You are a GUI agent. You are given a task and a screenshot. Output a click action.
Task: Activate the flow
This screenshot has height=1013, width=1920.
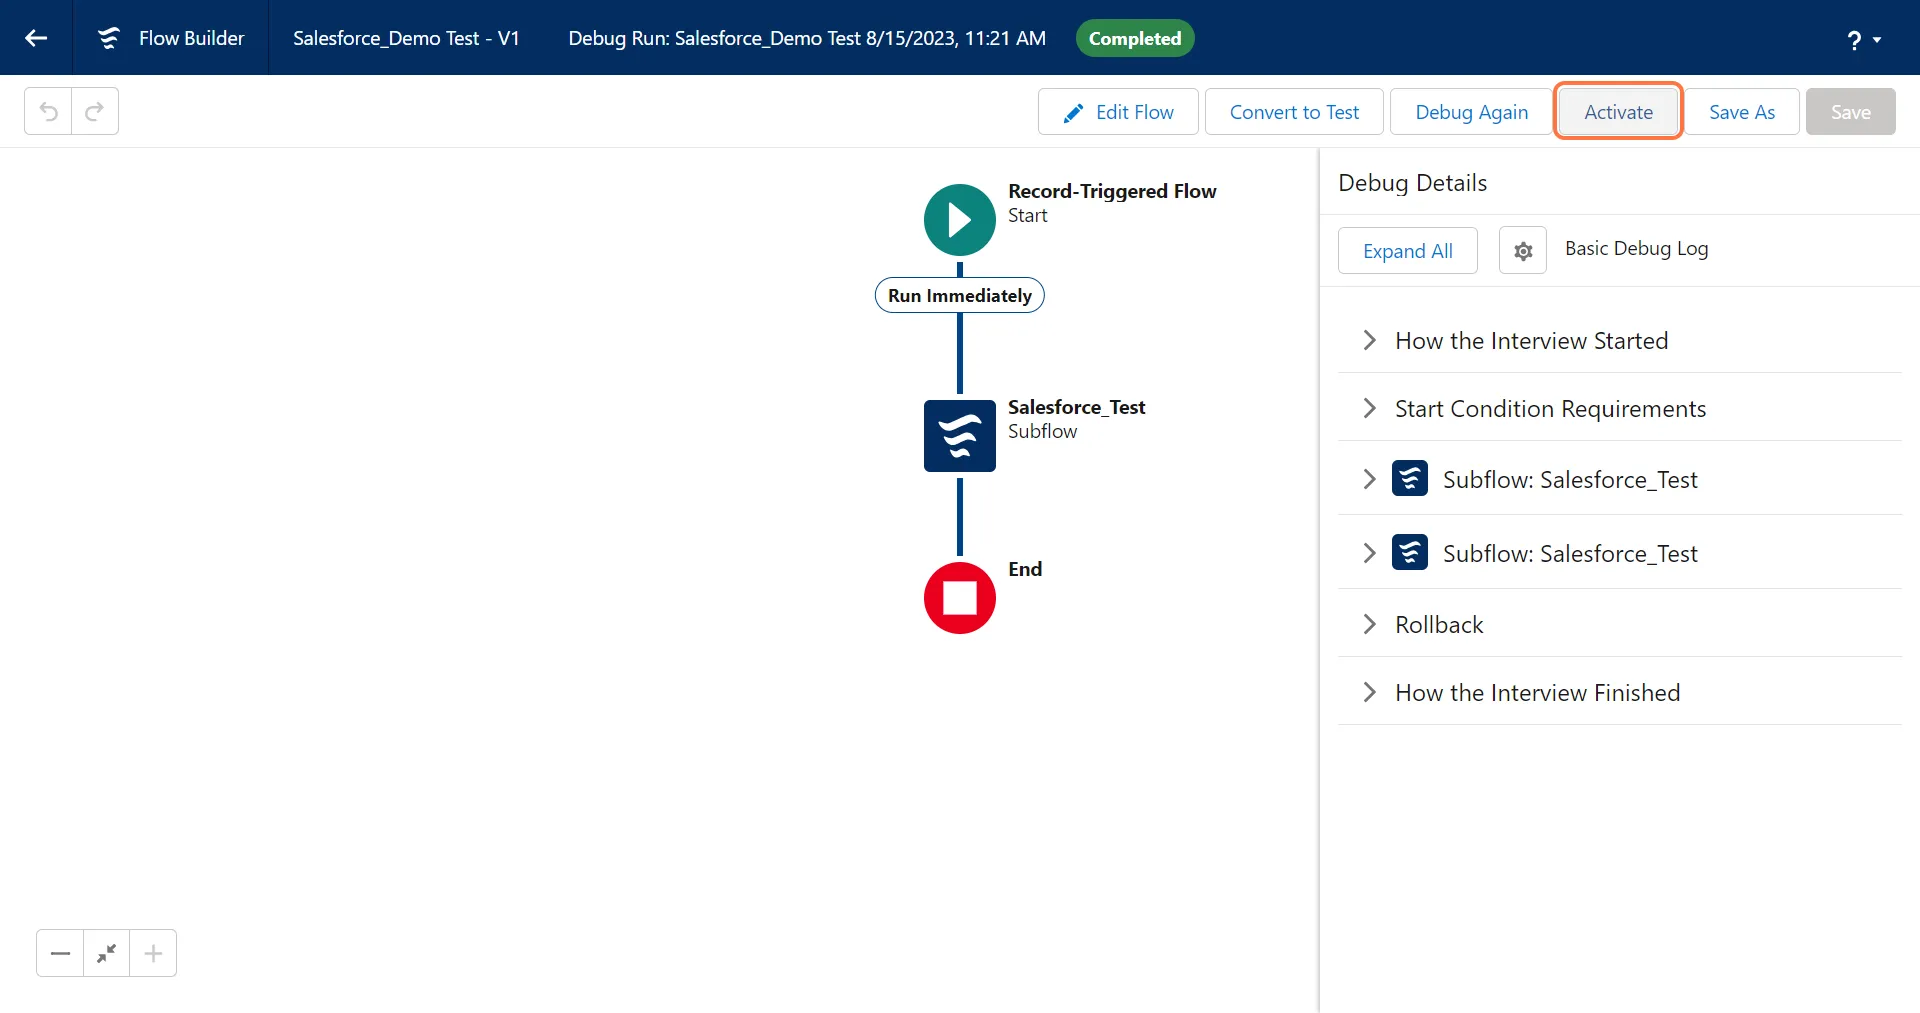(1618, 112)
